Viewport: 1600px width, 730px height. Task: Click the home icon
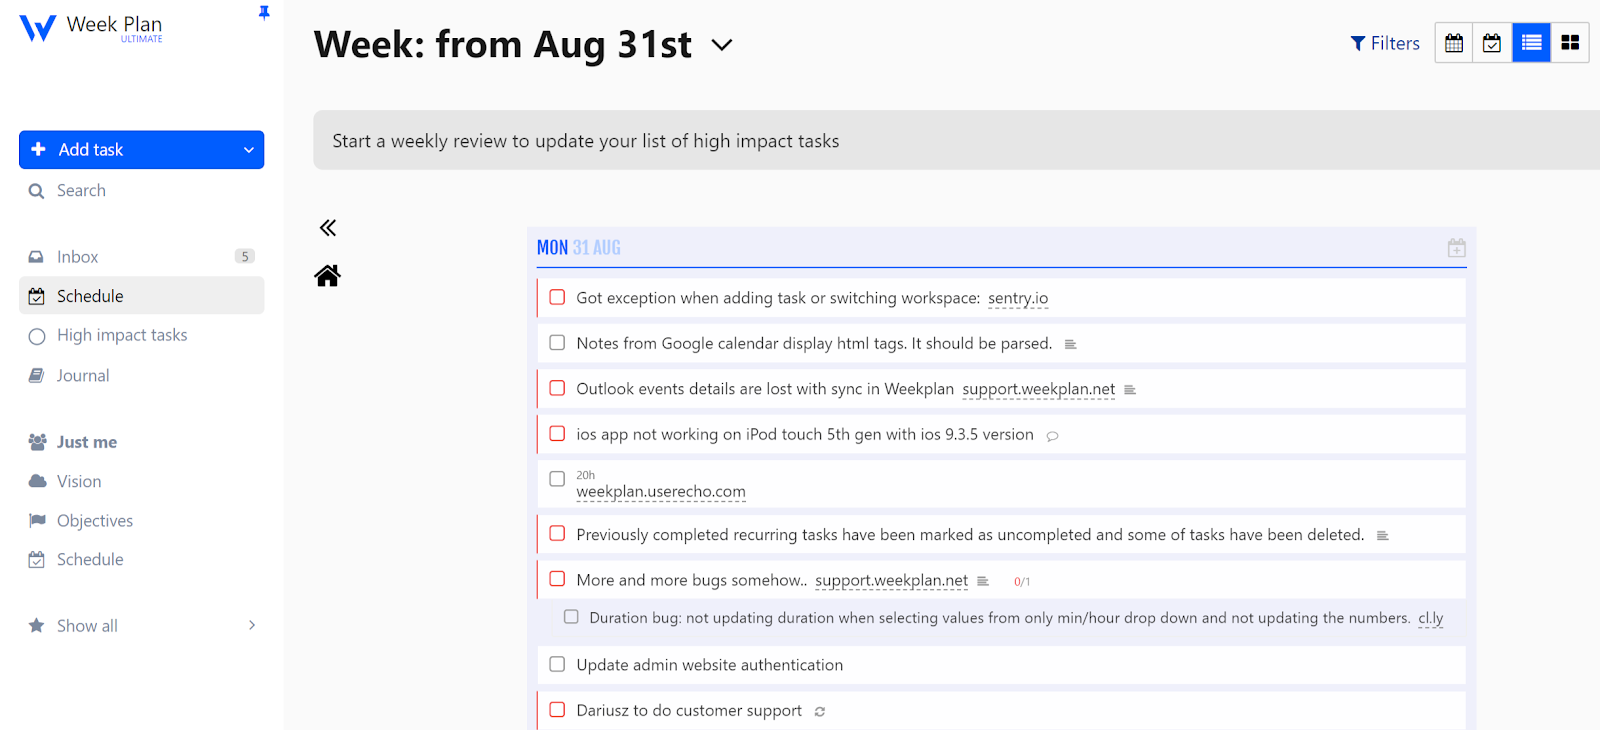click(x=328, y=276)
